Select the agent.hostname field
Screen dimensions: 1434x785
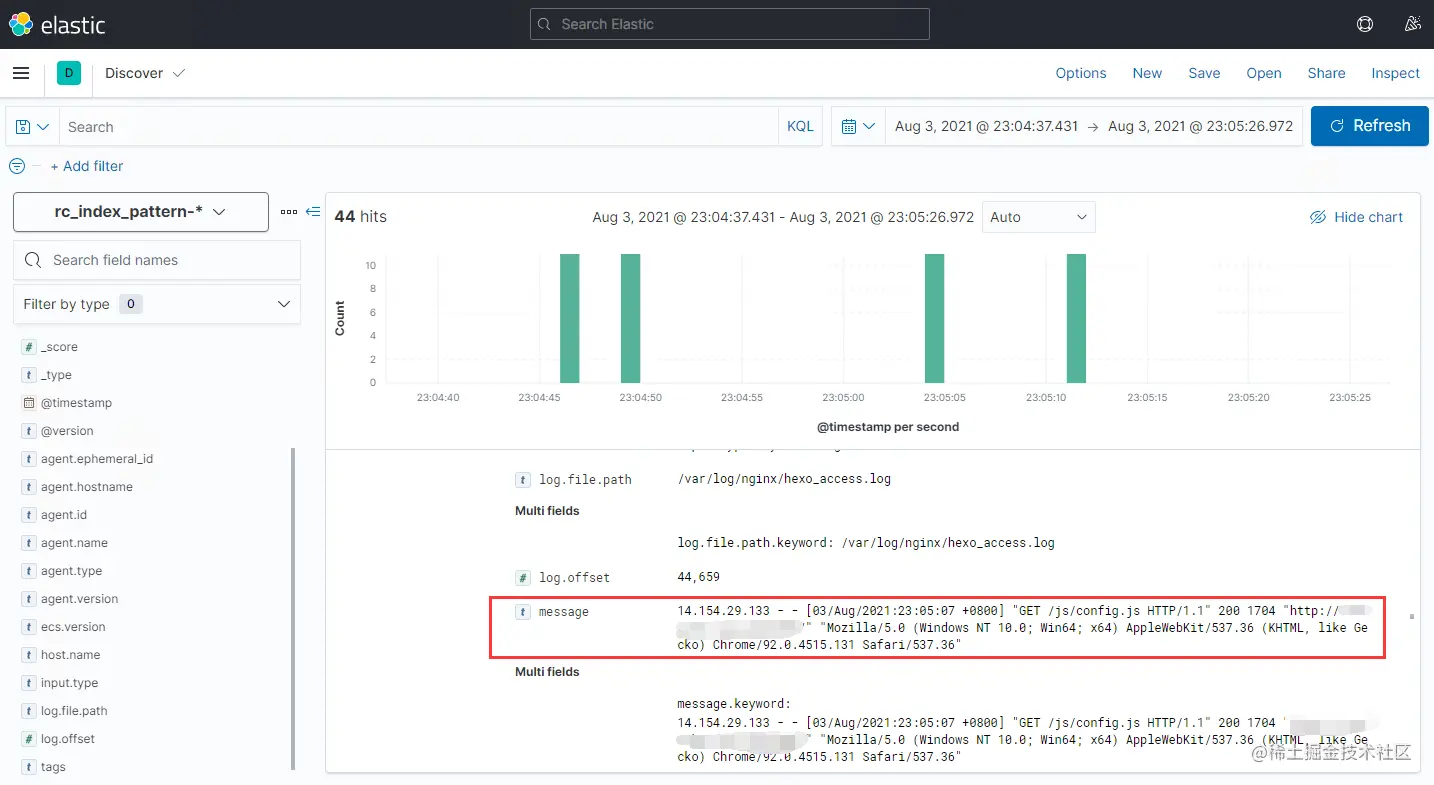click(87, 487)
